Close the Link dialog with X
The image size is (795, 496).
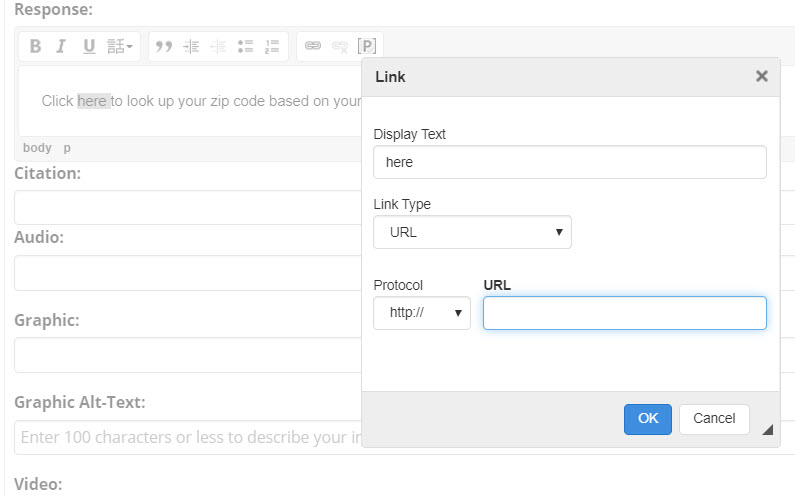(762, 76)
